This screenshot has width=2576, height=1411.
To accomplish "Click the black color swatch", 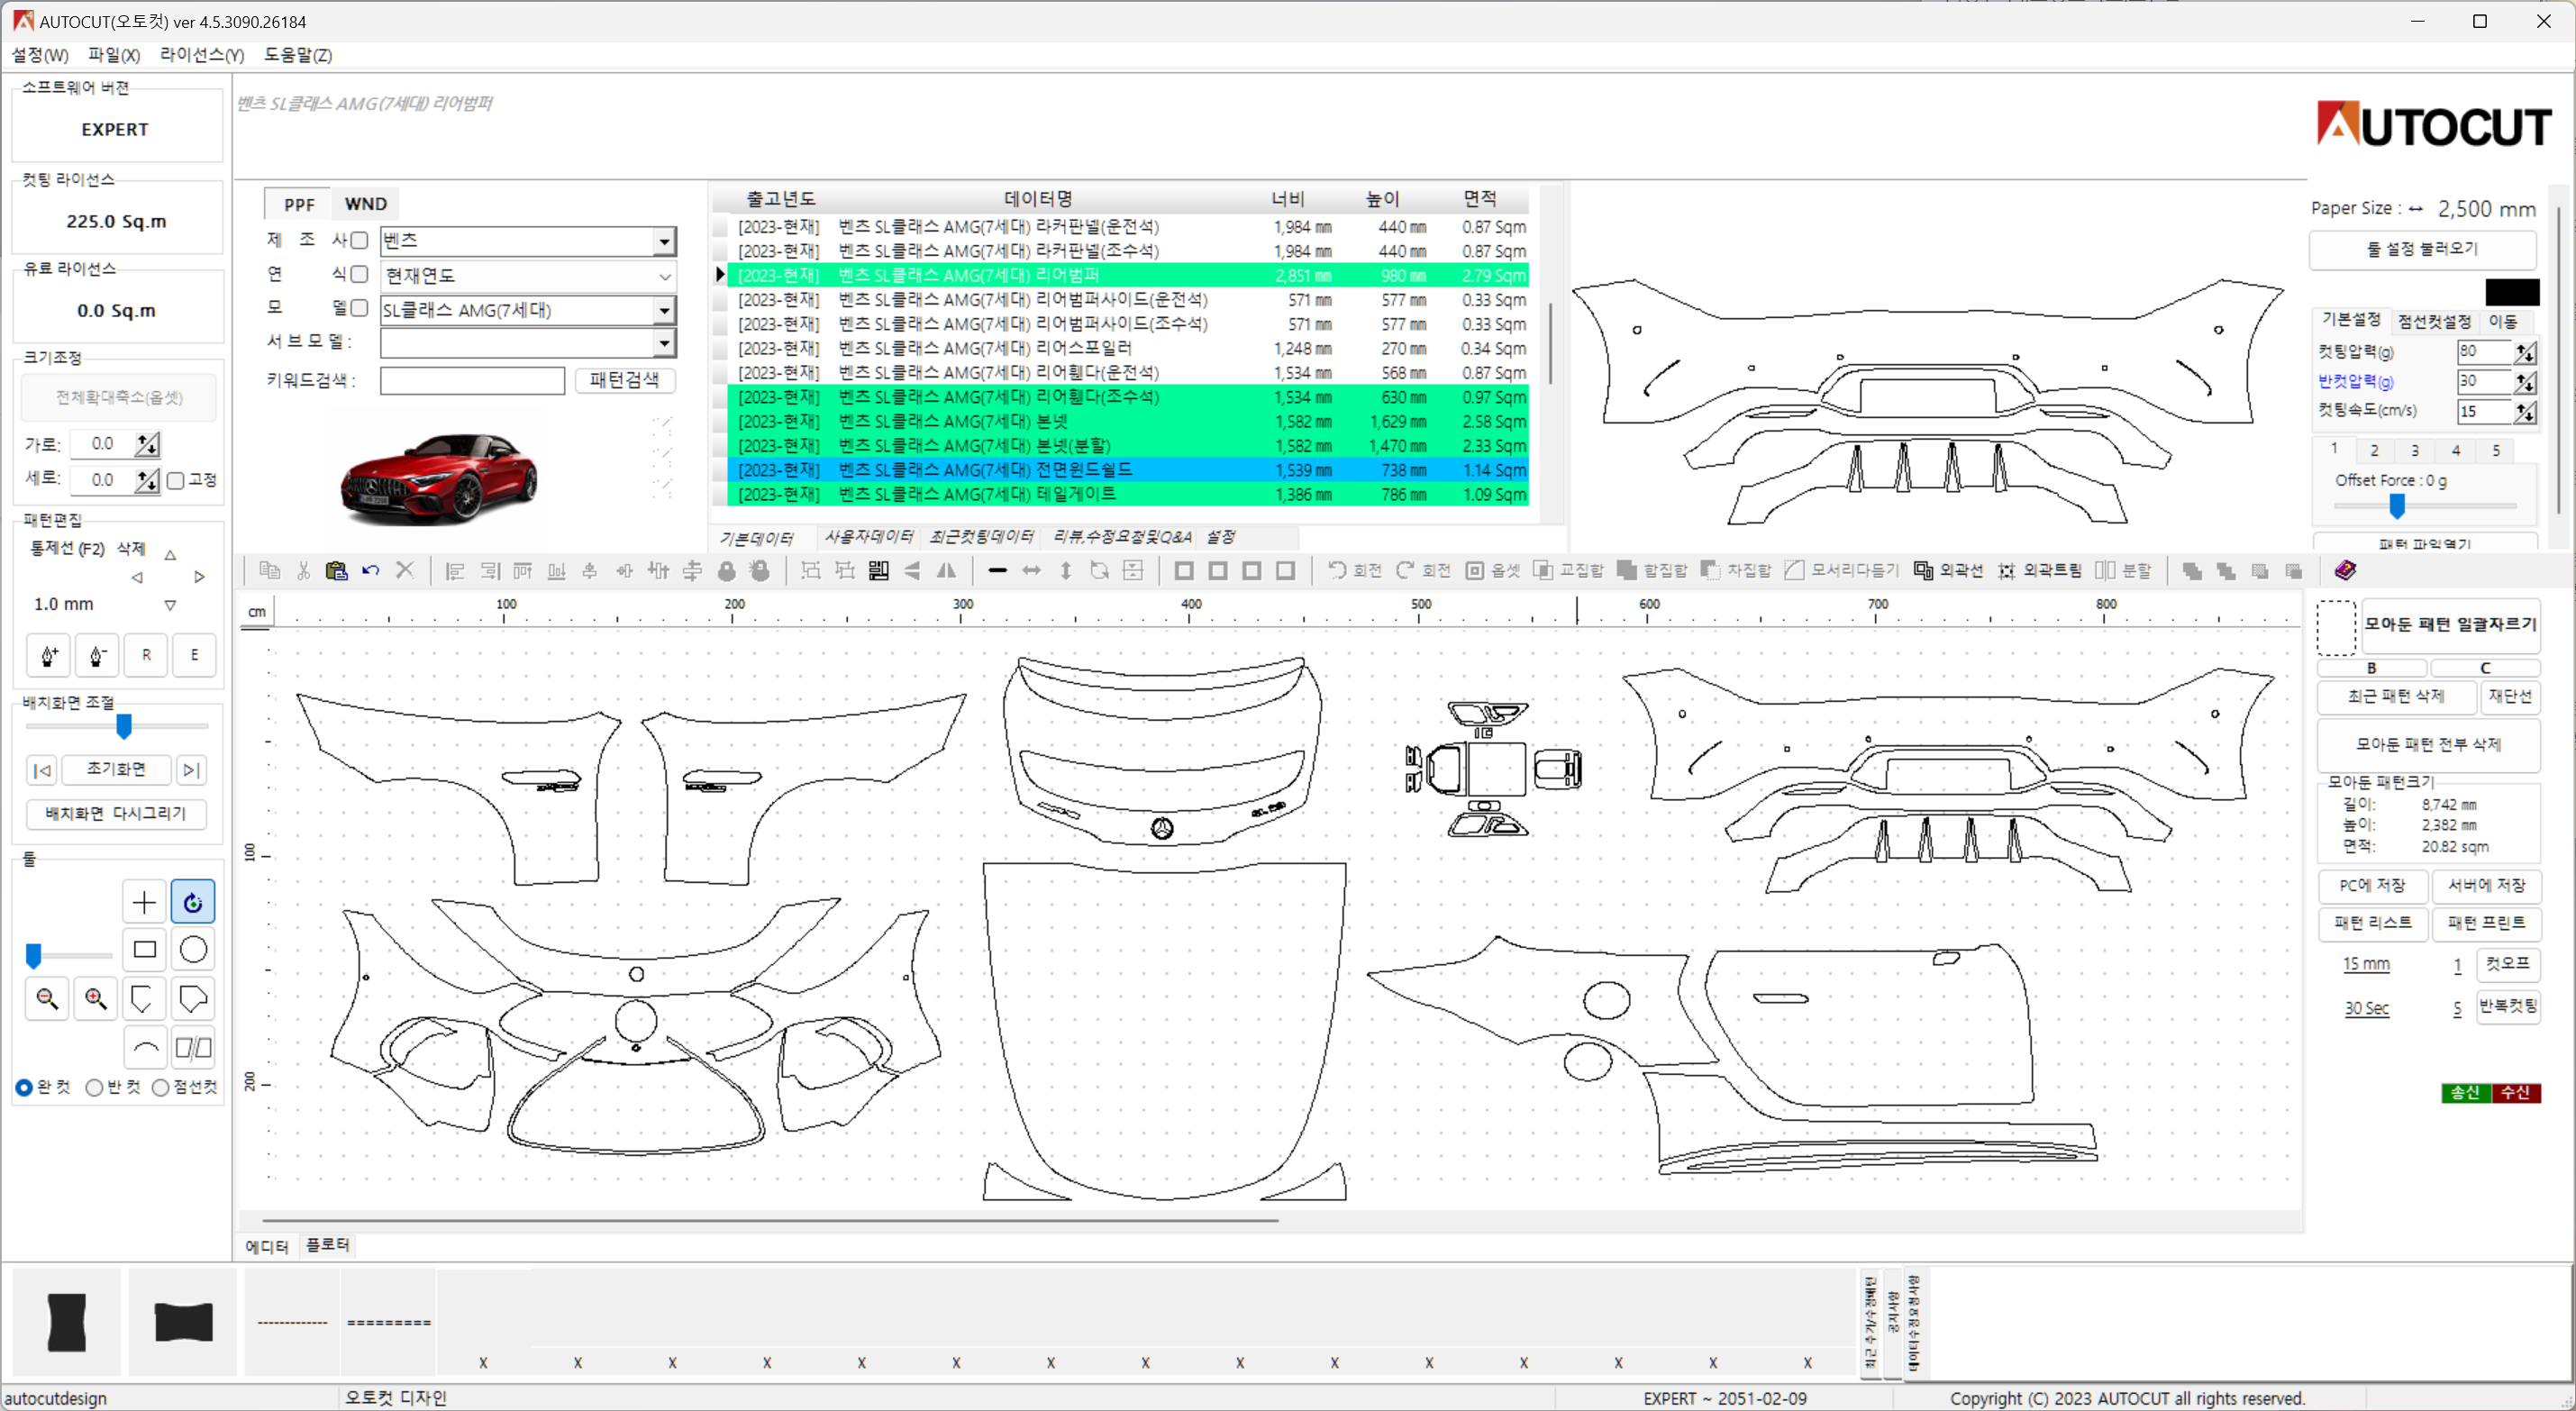I will point(2512,292).
